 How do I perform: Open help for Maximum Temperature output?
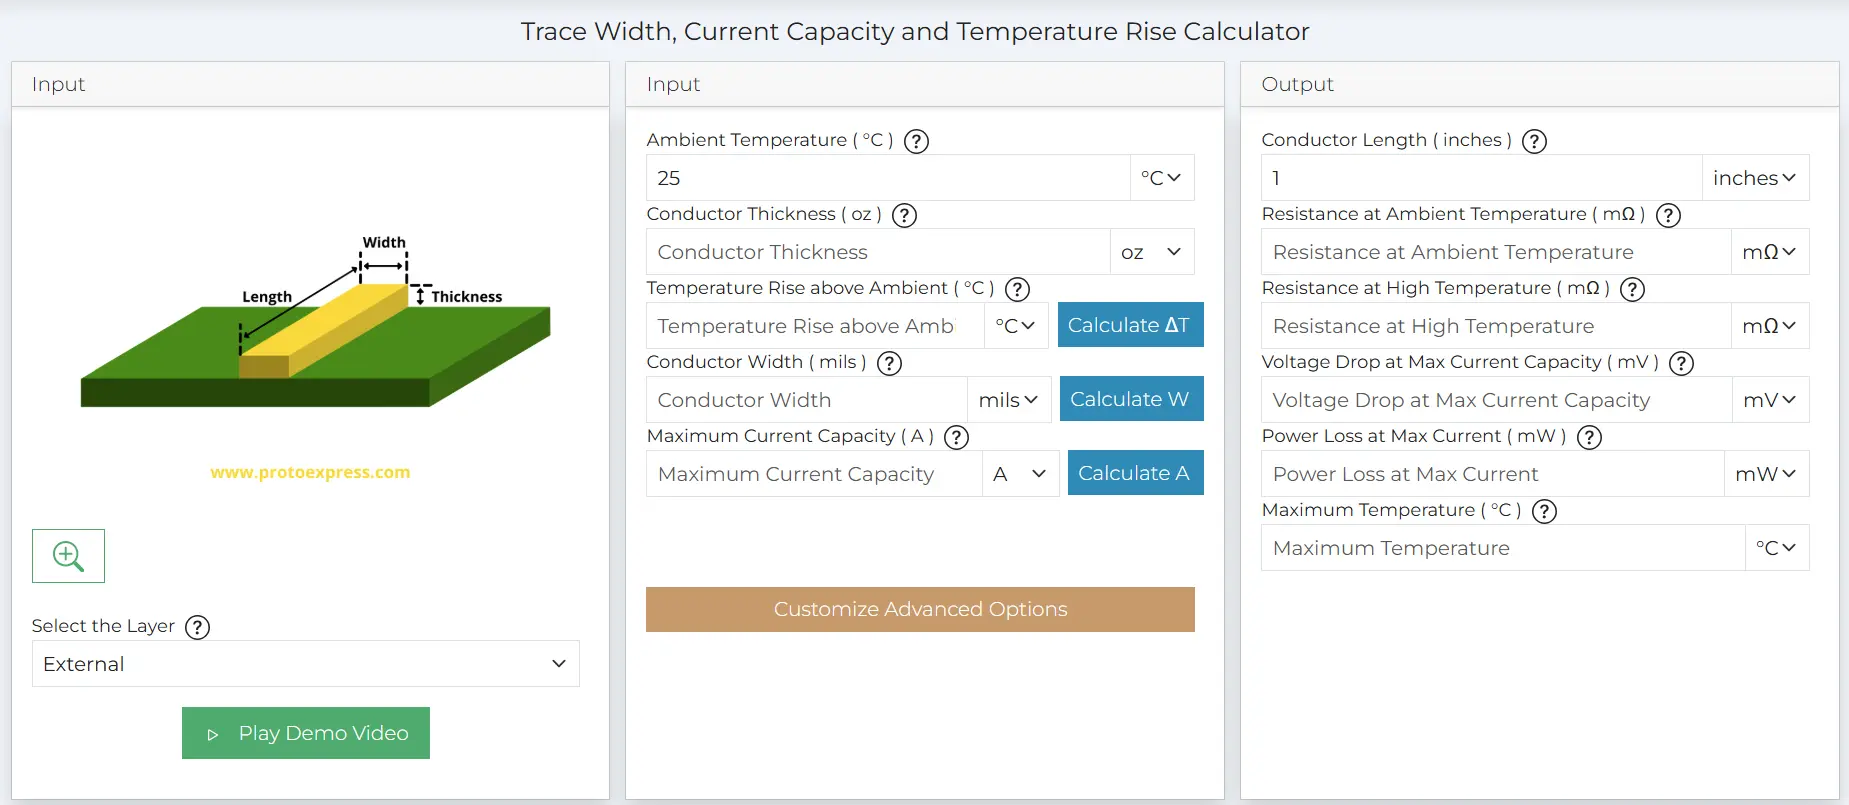click(x=1543, y=511)
